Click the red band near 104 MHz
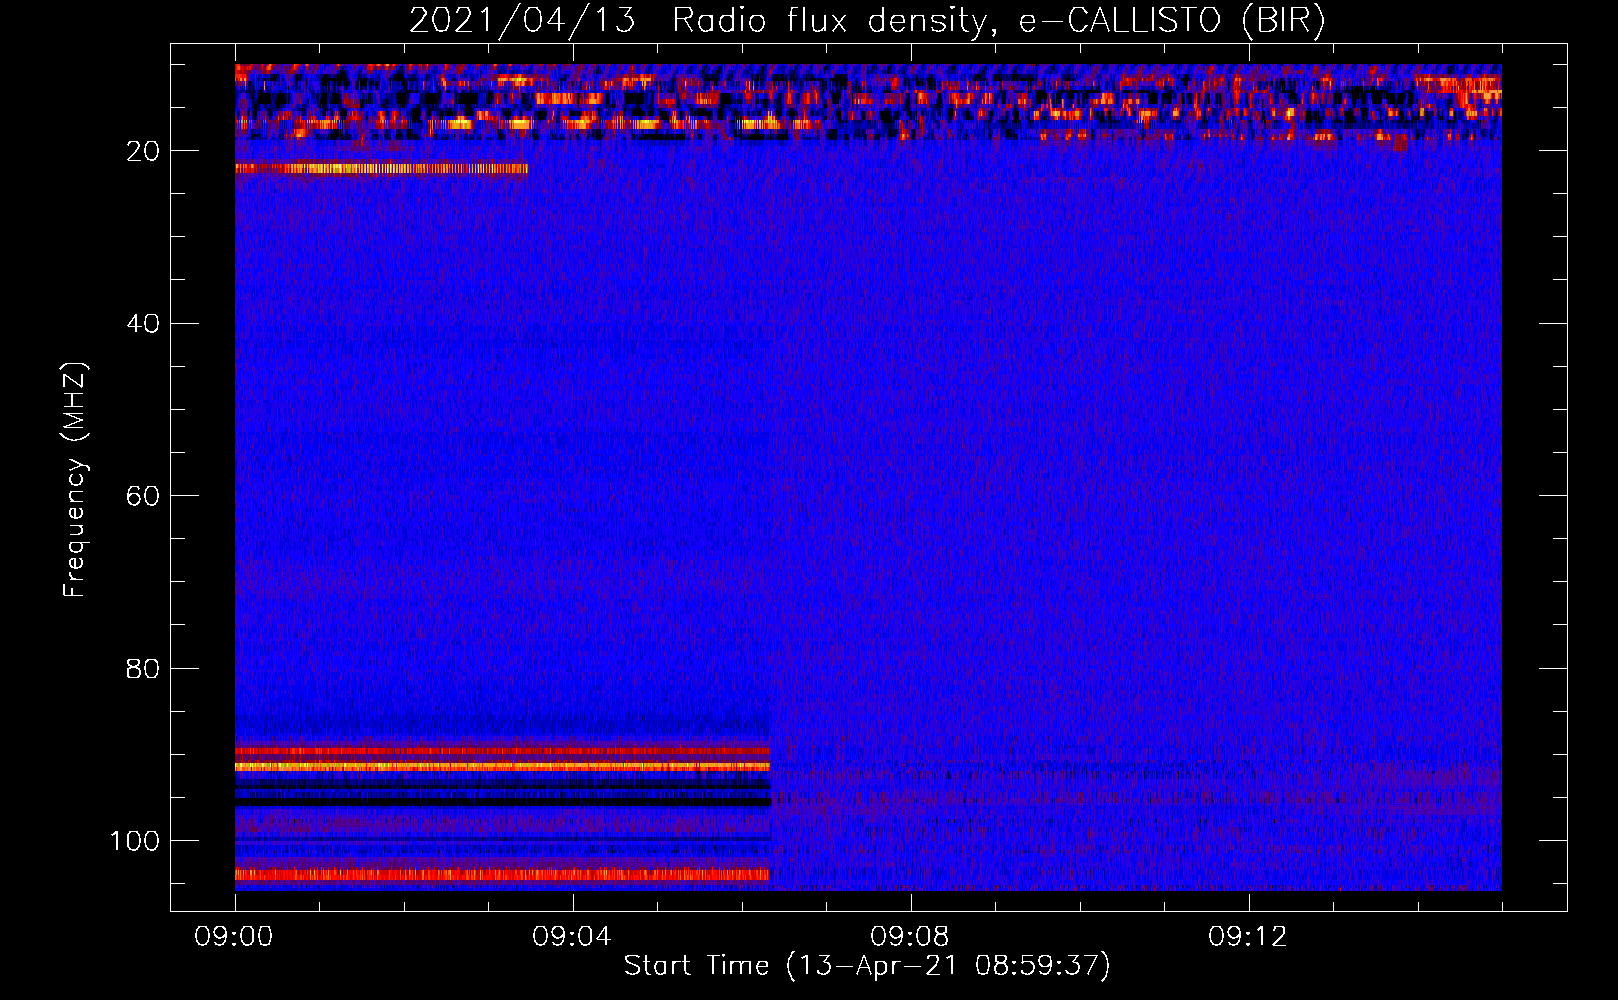The width and height of the screenshot is (1618, 1000). (x=503, y=874)
